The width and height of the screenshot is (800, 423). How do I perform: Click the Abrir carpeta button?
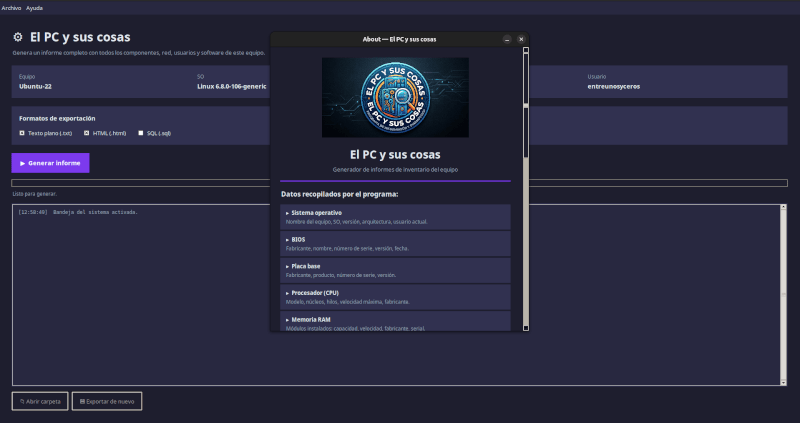(x=40, y=402)
